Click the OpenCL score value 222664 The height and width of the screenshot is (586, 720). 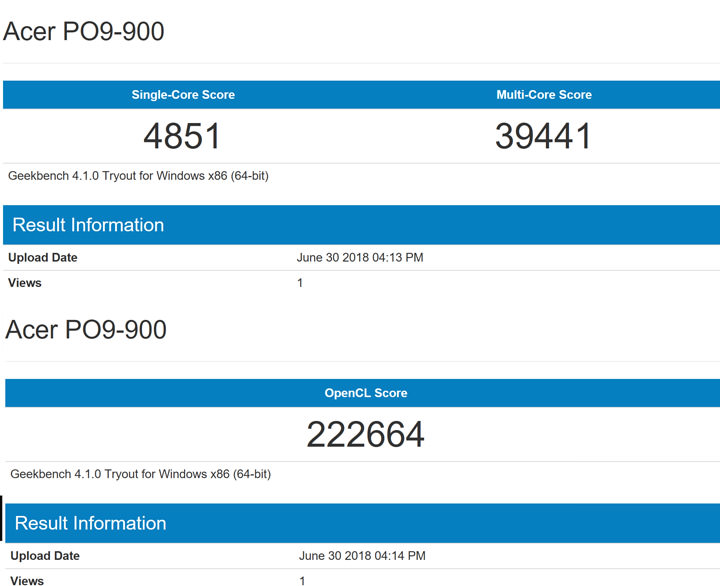click(x=366, y=434)
